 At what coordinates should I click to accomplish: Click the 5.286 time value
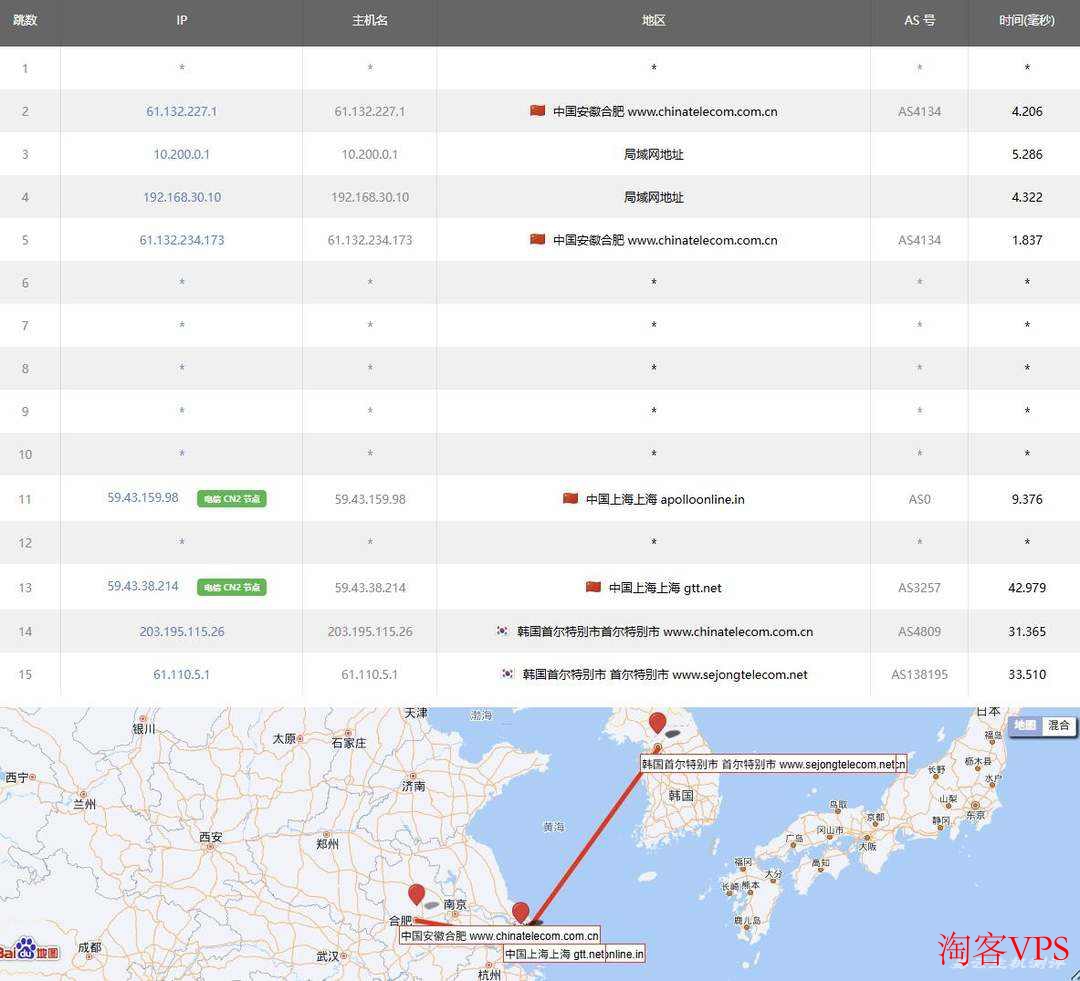[x=1027, y=154]
